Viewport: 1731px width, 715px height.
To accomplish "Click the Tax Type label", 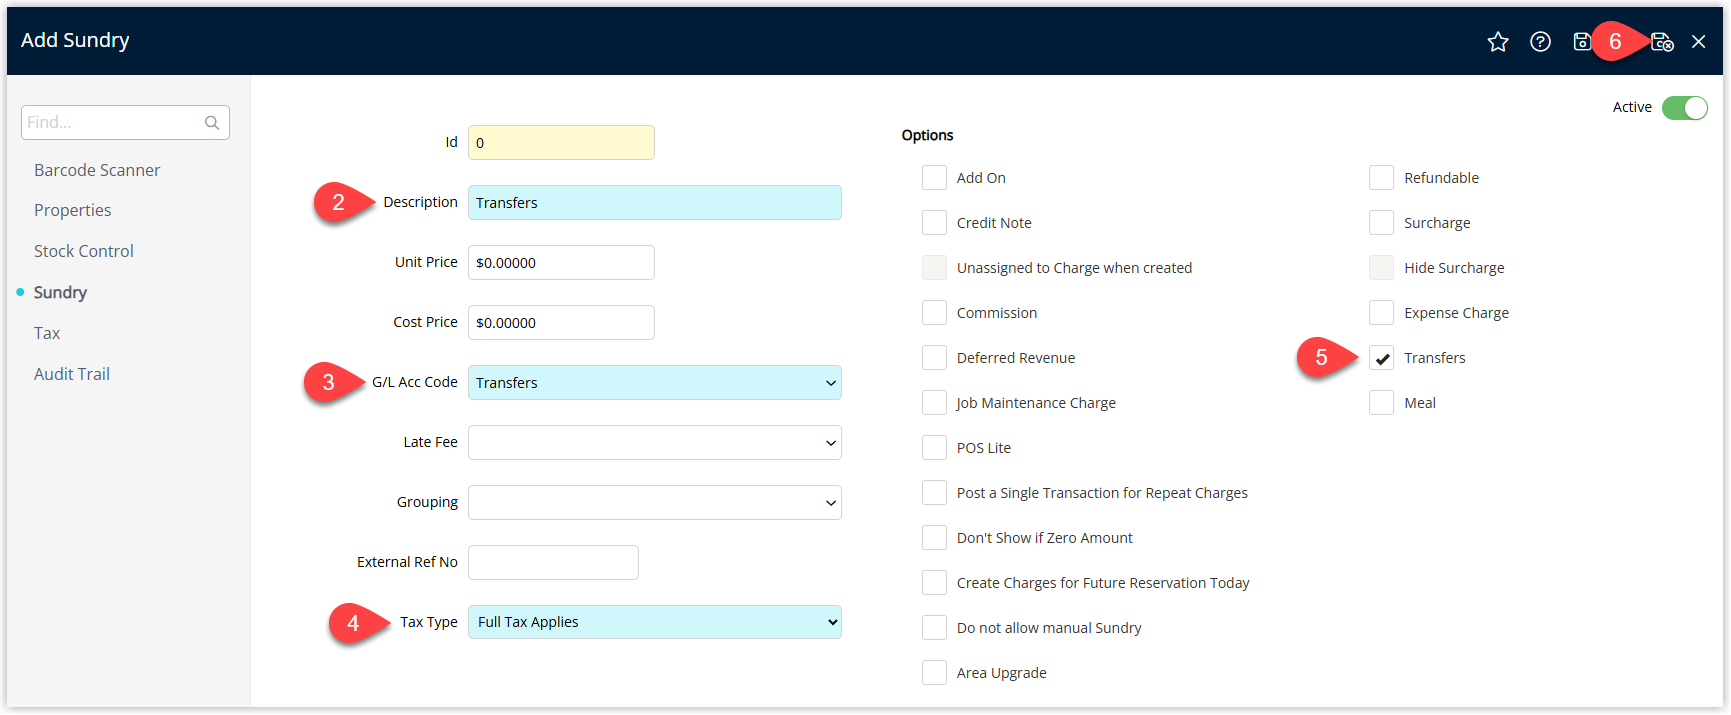I will tap(429, 622).
